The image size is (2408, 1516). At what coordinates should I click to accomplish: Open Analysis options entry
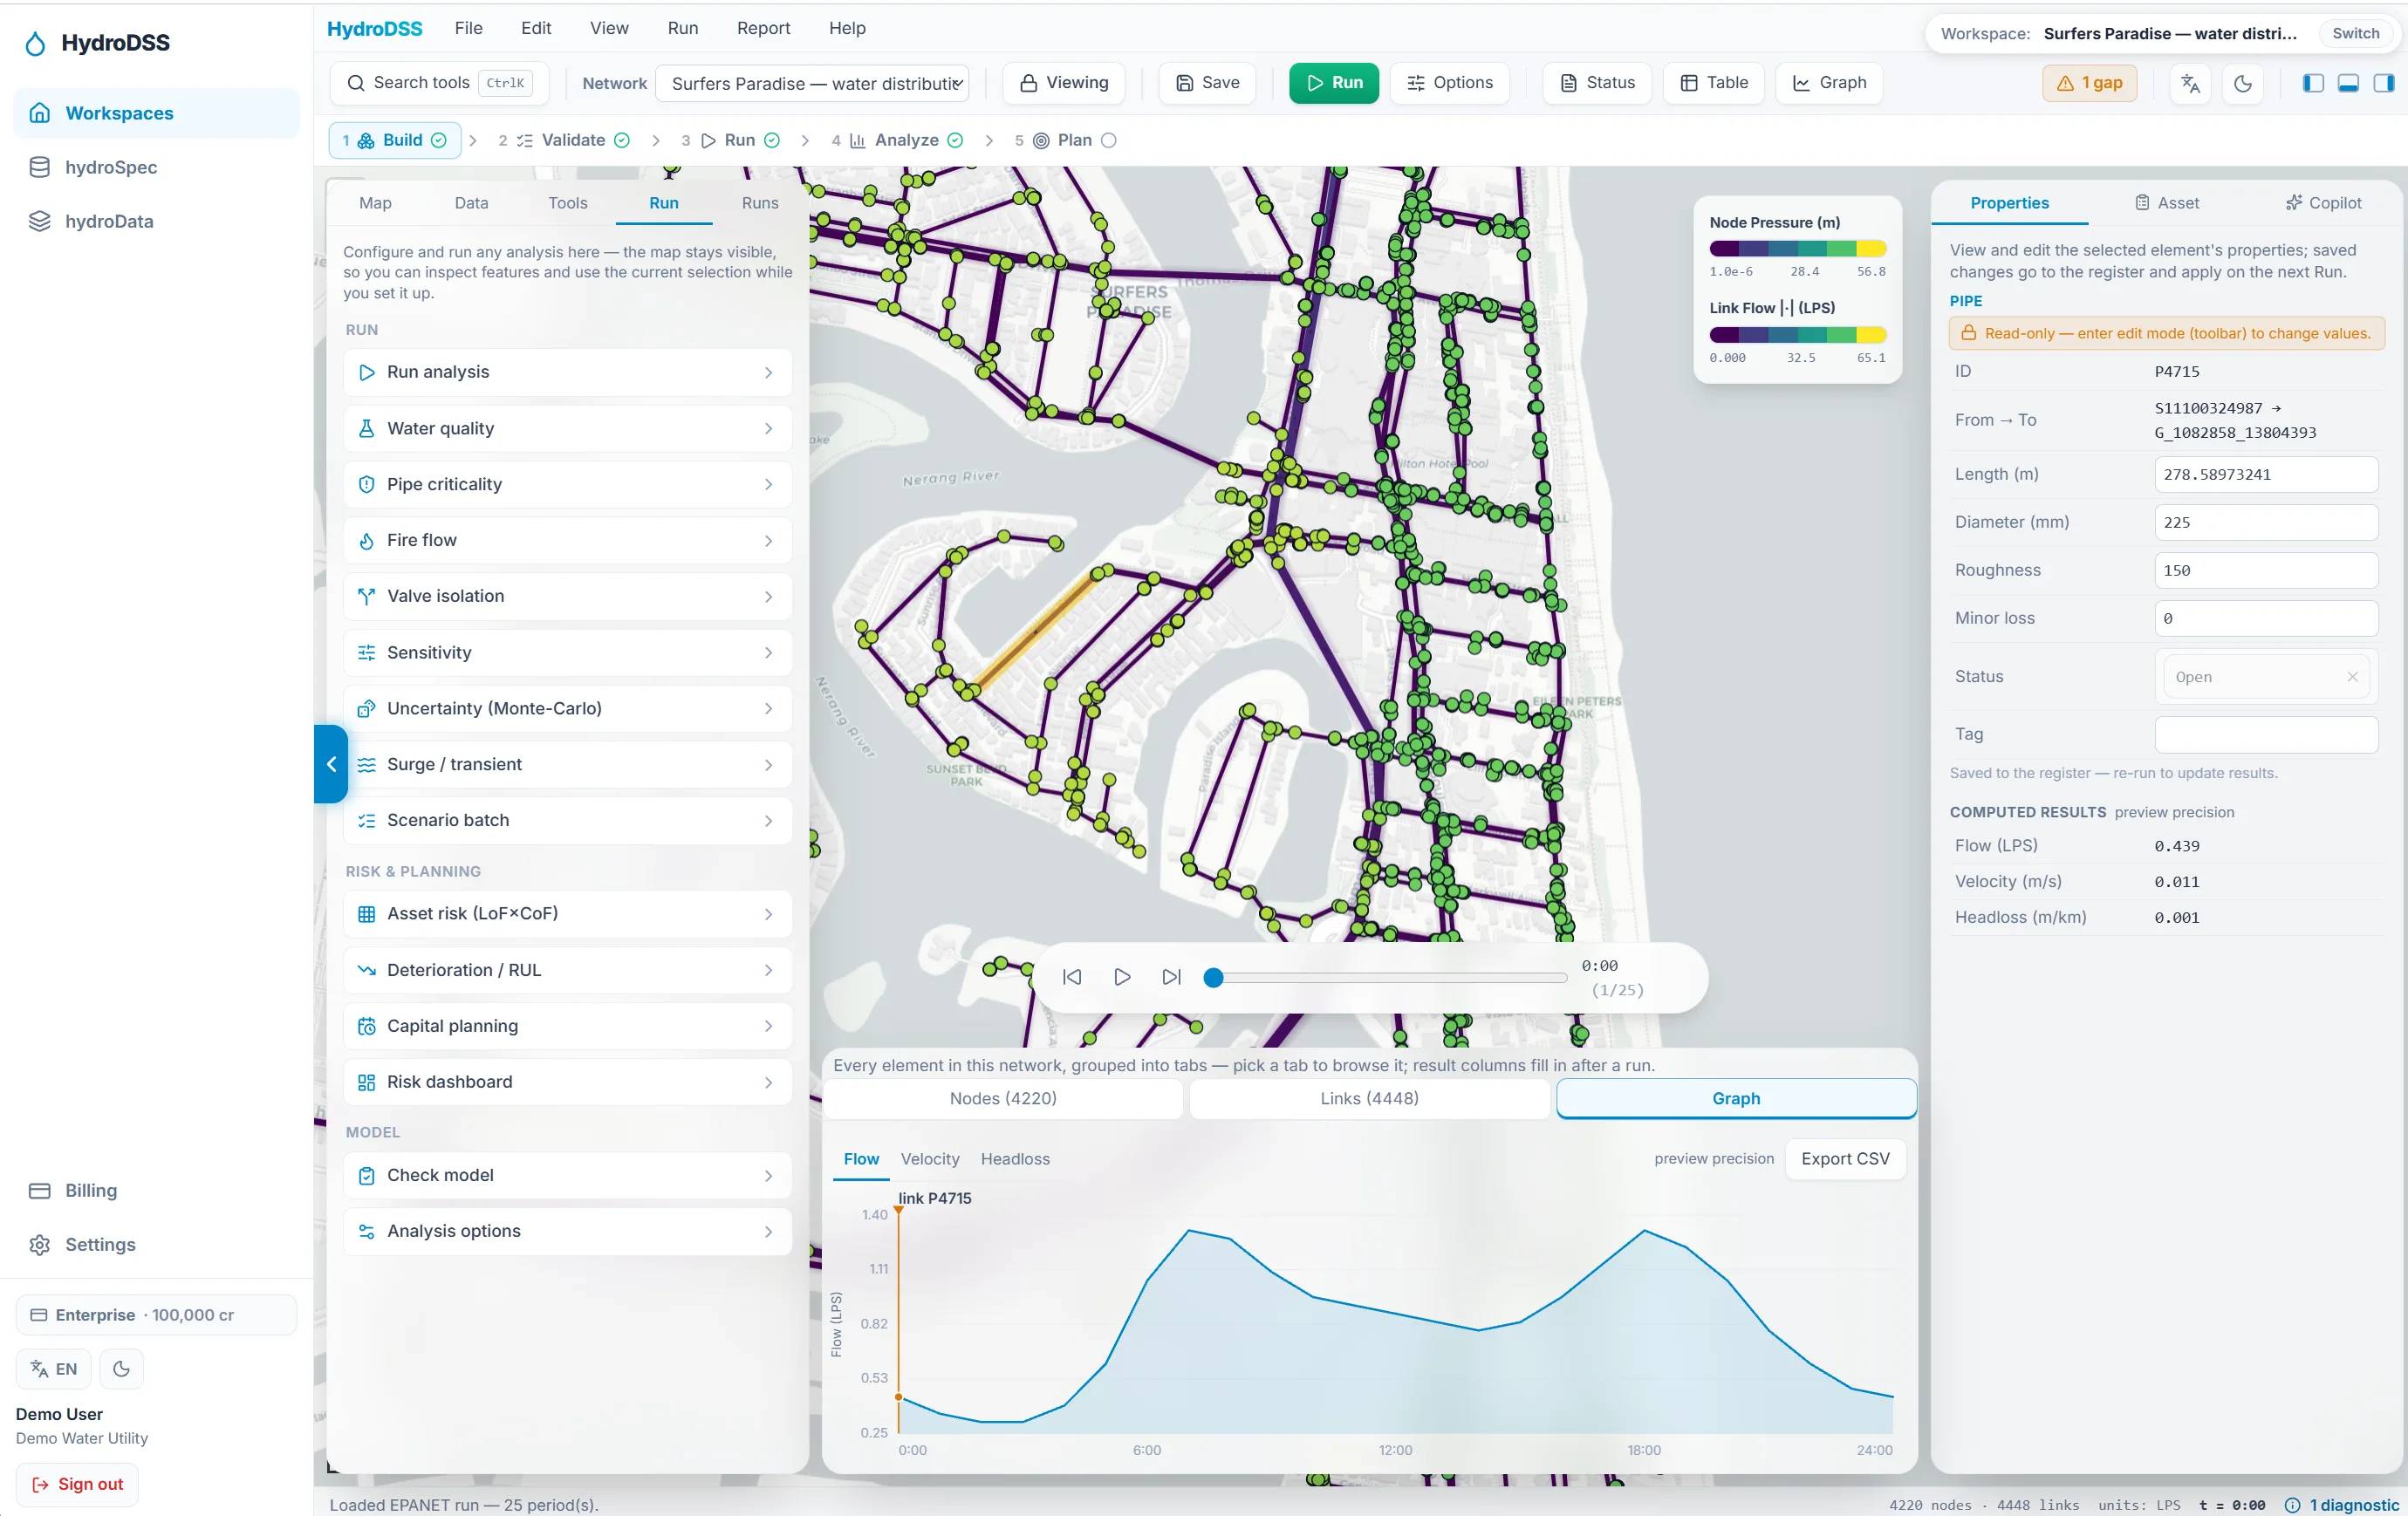click(x=567, y=1231)
